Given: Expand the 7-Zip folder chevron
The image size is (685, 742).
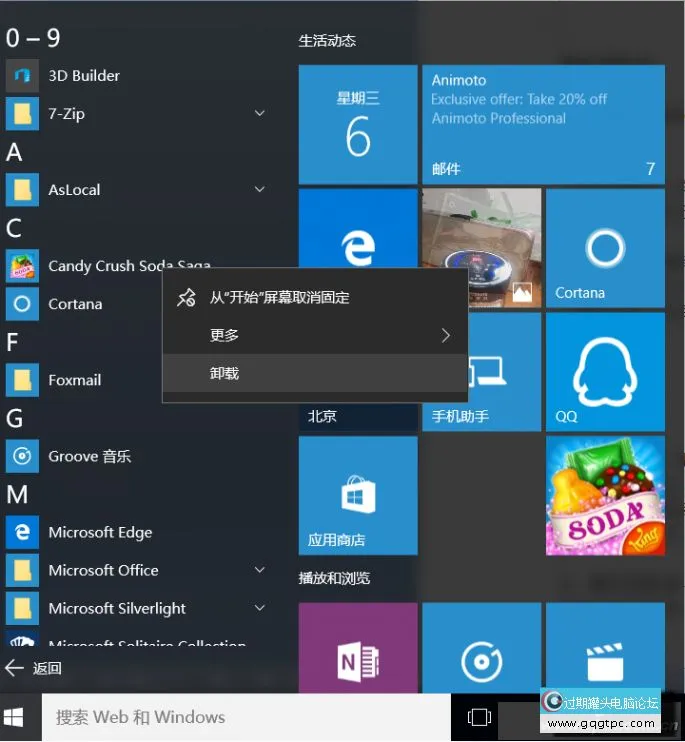Looking at the screenshot, I should click(x=260, y=113).
